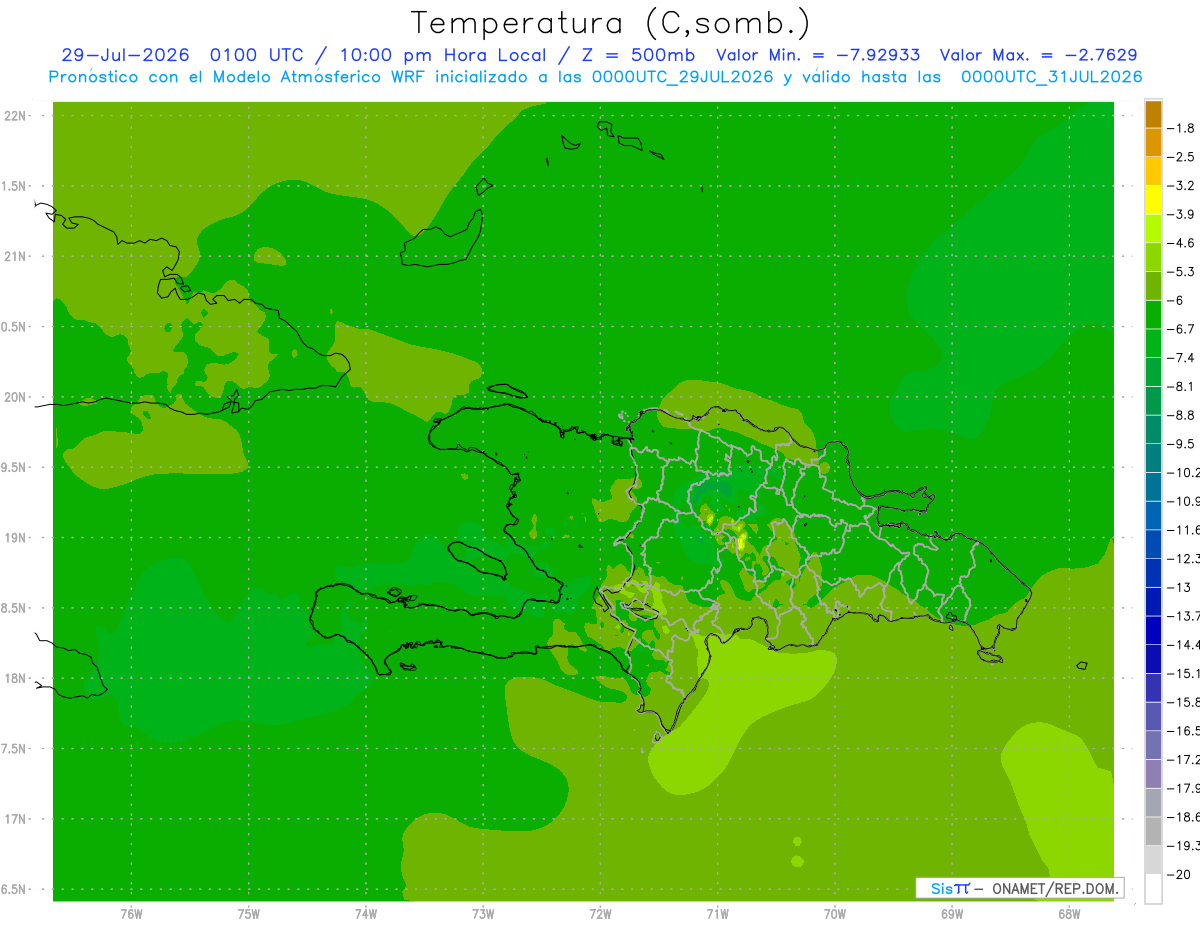Click the "74W" longitude tick label
Image resolution: width=1200 pixels, height=927 pixels.
(x=366, y=913)
